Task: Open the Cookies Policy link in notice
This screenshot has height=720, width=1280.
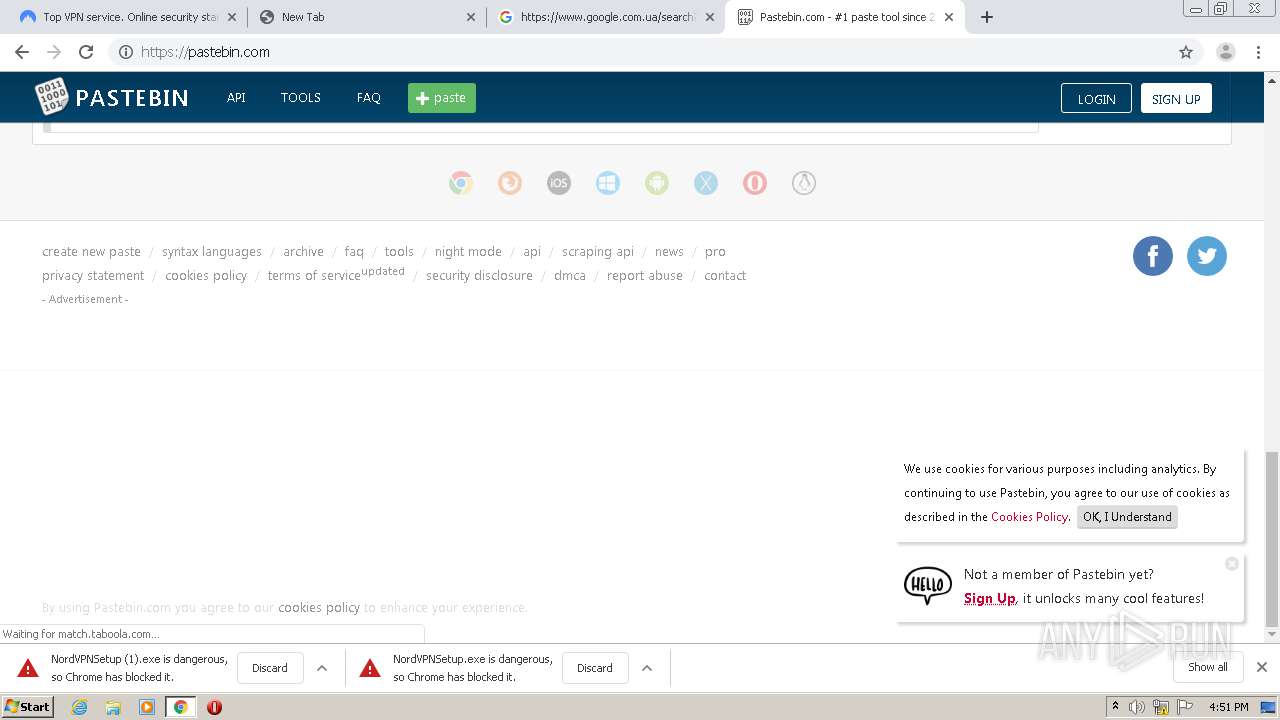Action: click(1029, 517)
